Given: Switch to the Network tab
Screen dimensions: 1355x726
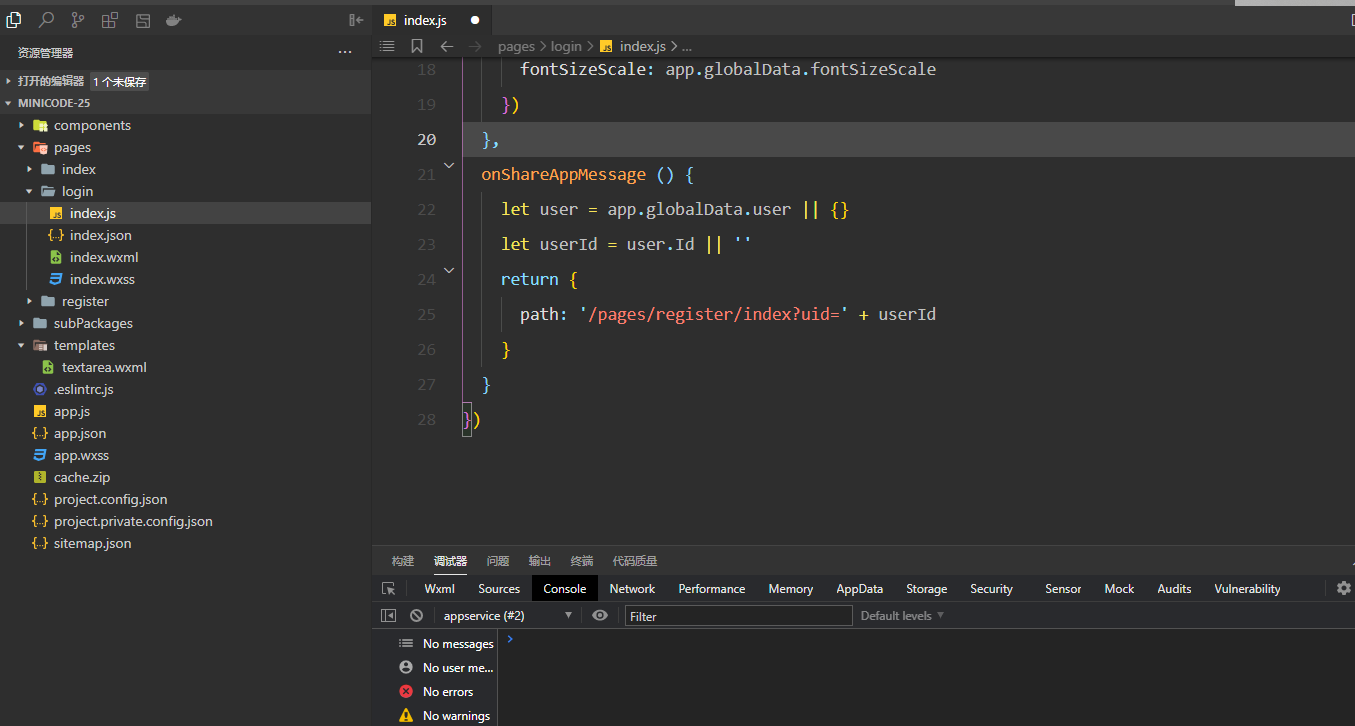Looking at the screenshot, I should 632,589.
